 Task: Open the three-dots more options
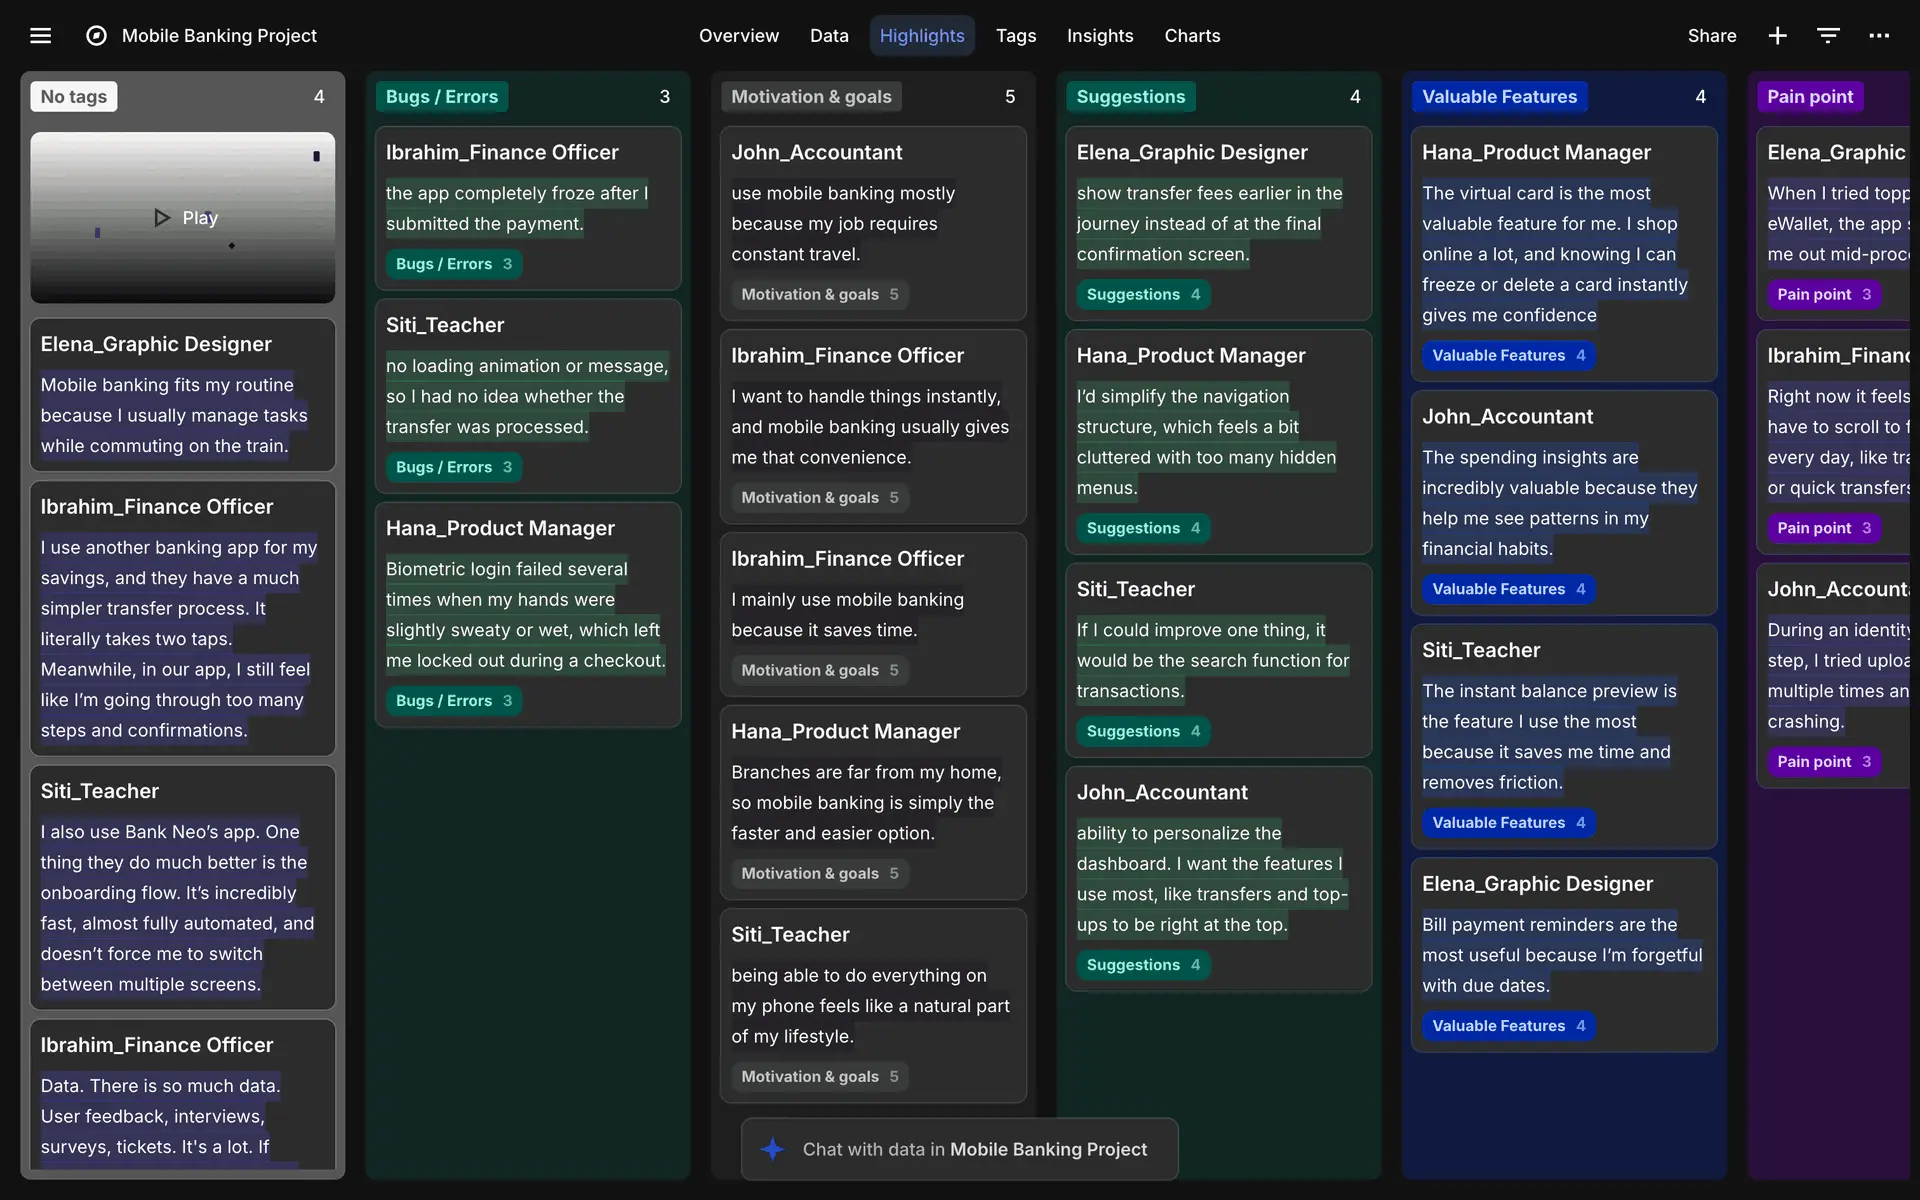(x=1879, y=36)
